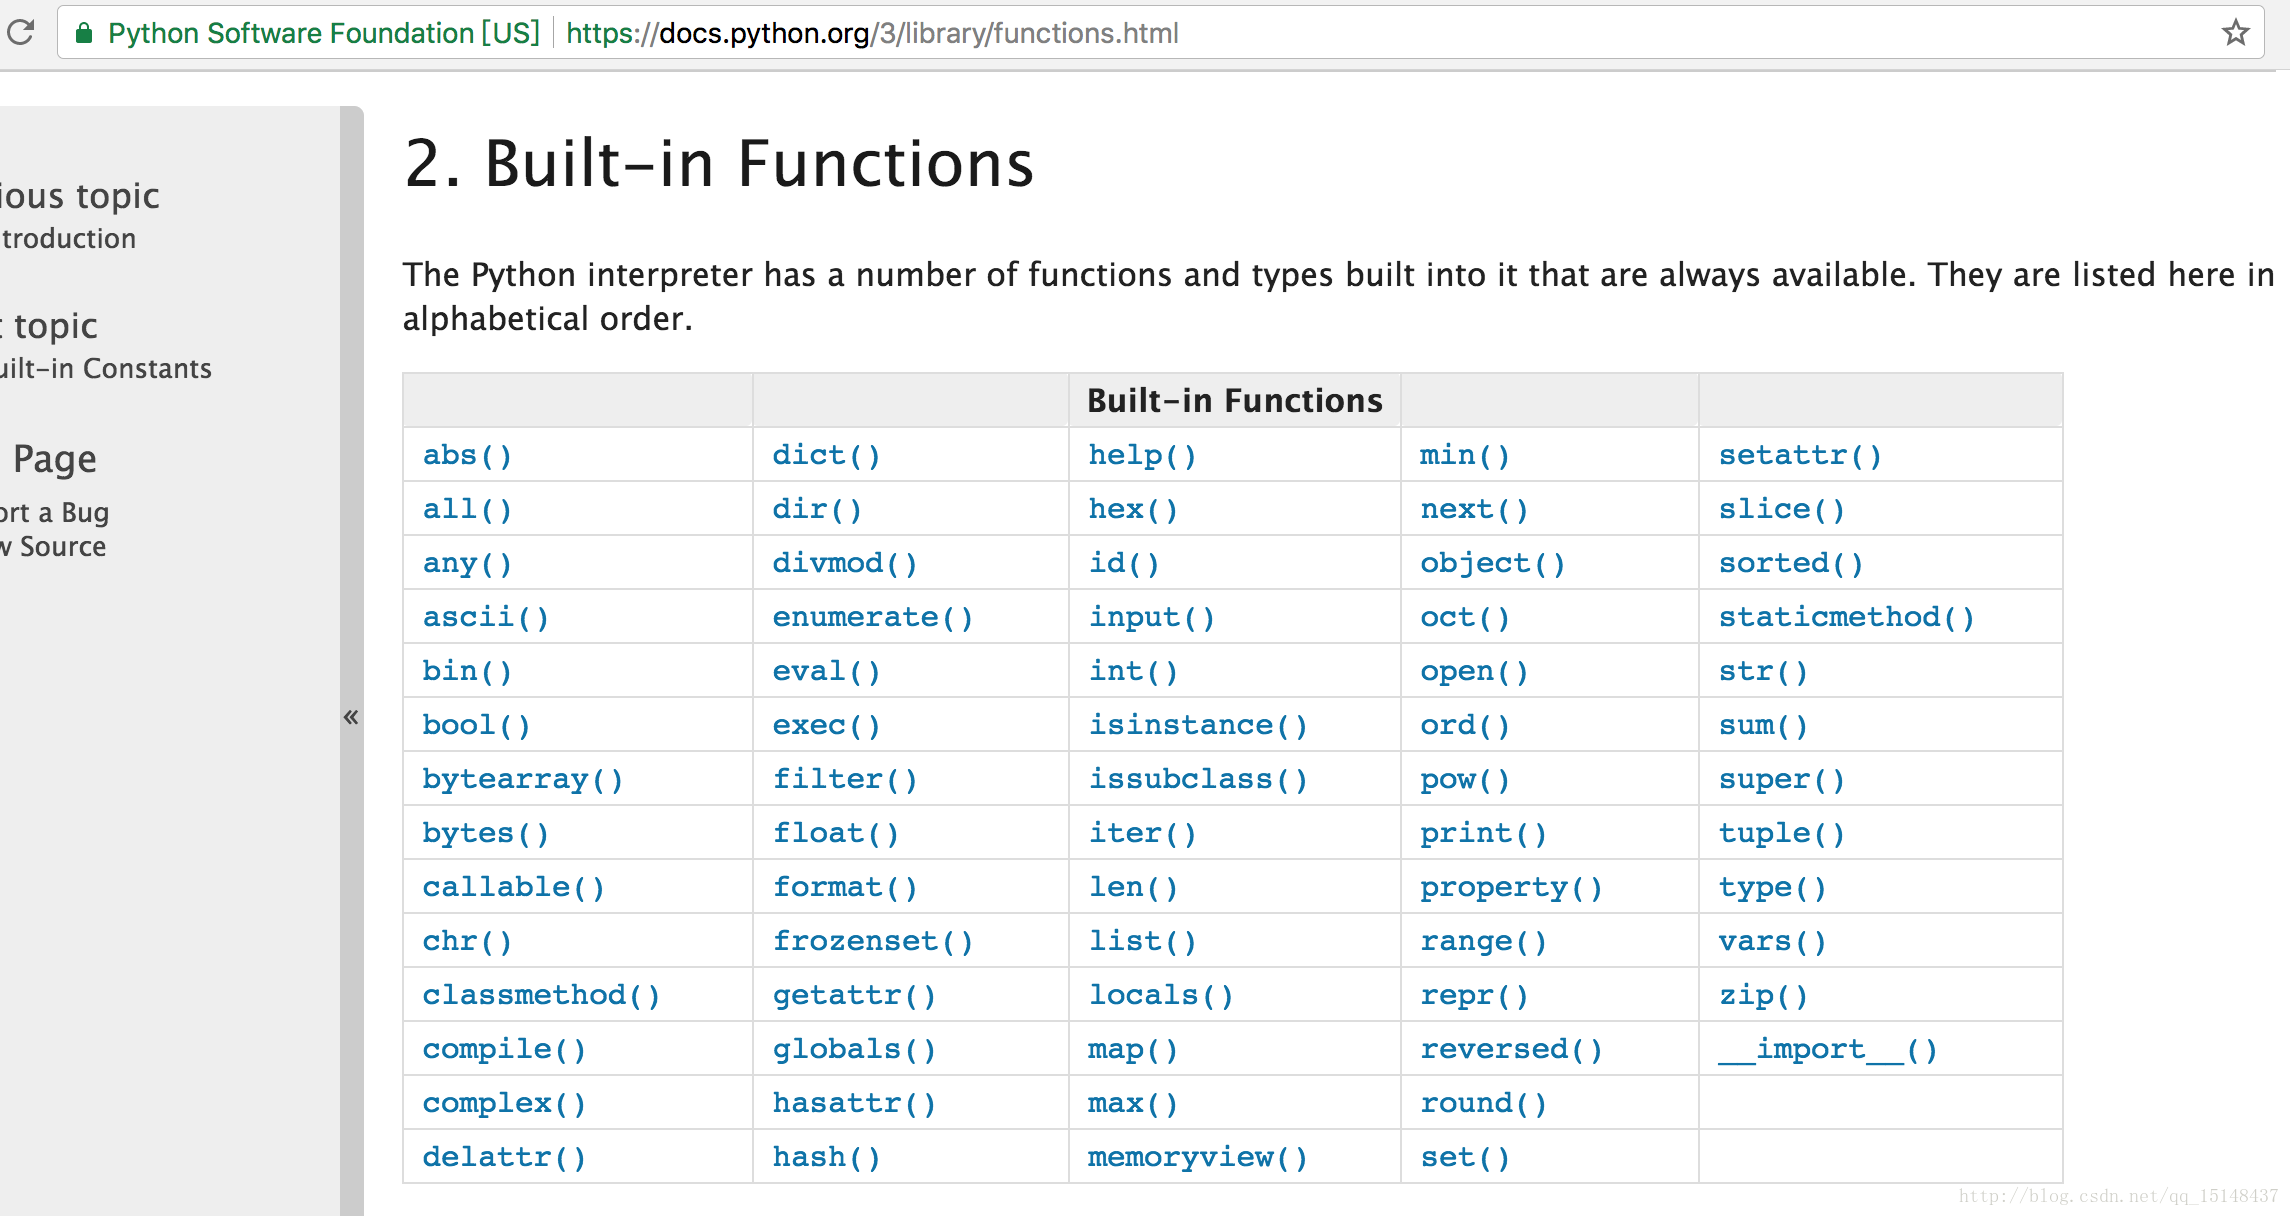This screenshot has height=1216, width=2290.
Task: Click the Show Source link
Action: tap(53, 547)
